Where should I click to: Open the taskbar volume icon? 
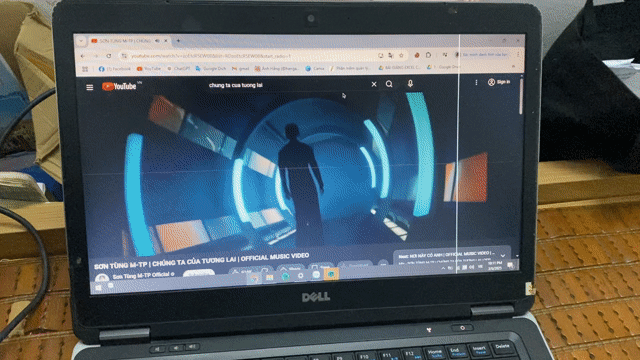pos(472,267)
